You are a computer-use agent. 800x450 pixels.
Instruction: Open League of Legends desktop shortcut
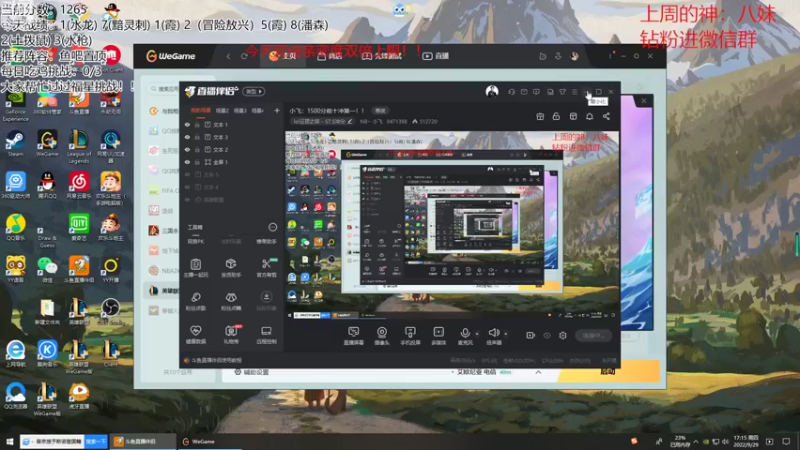[79, 145]
